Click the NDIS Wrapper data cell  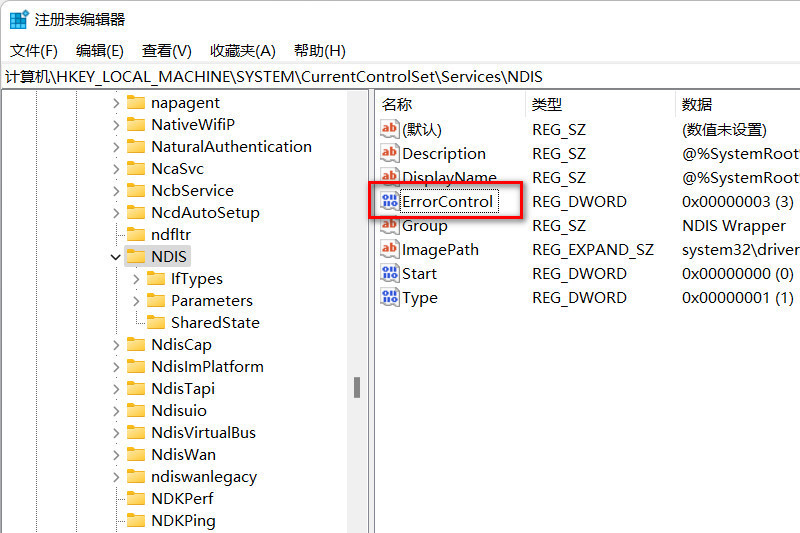734,225
